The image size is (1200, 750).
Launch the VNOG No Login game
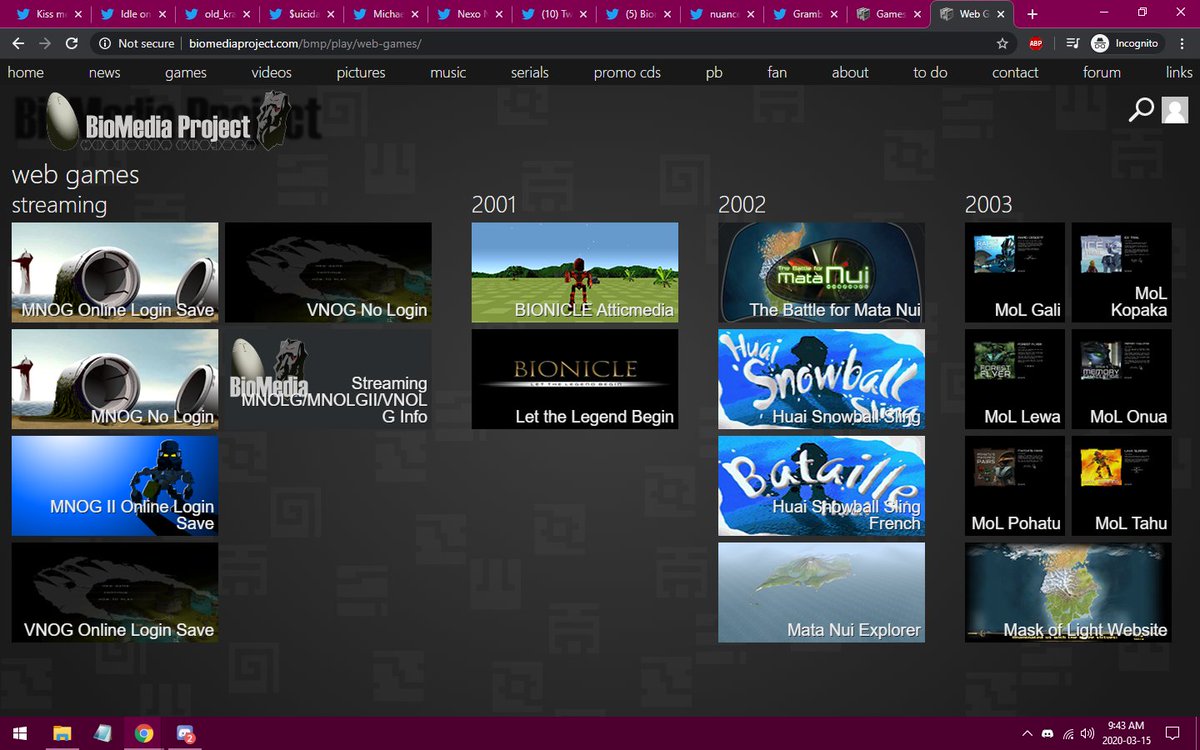328,272
